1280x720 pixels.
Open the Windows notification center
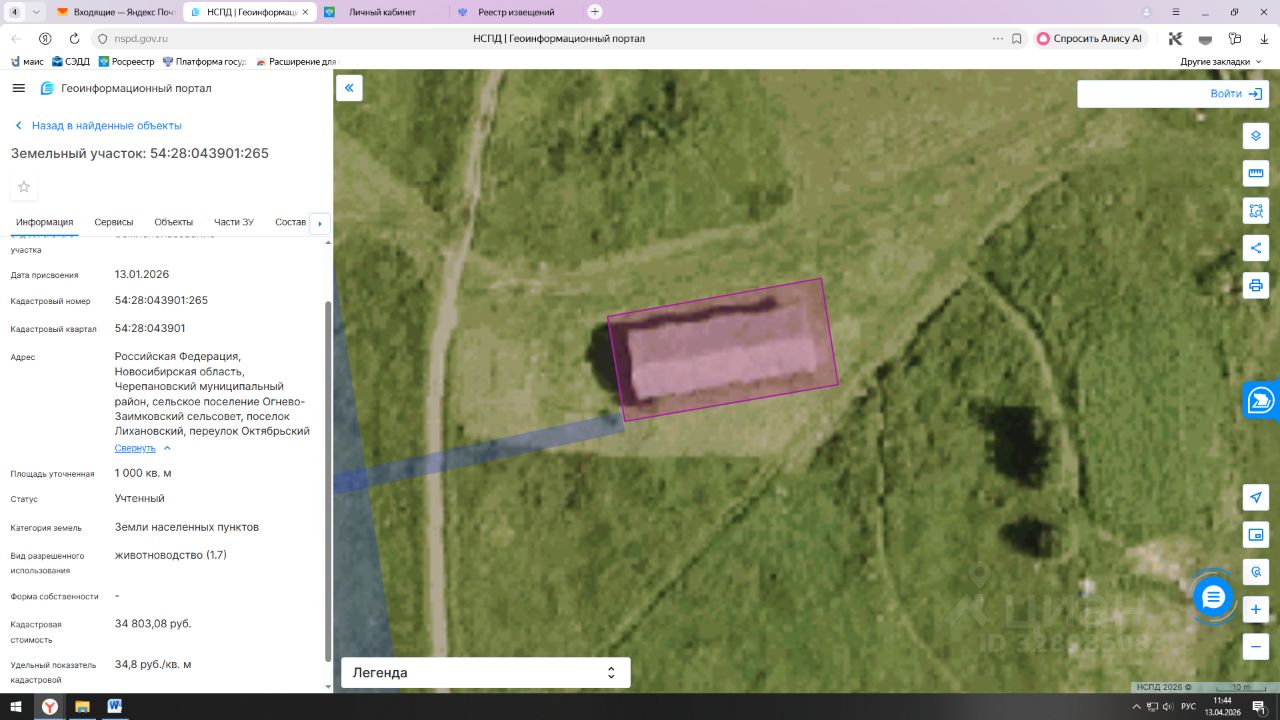(x=1260, y=707)
